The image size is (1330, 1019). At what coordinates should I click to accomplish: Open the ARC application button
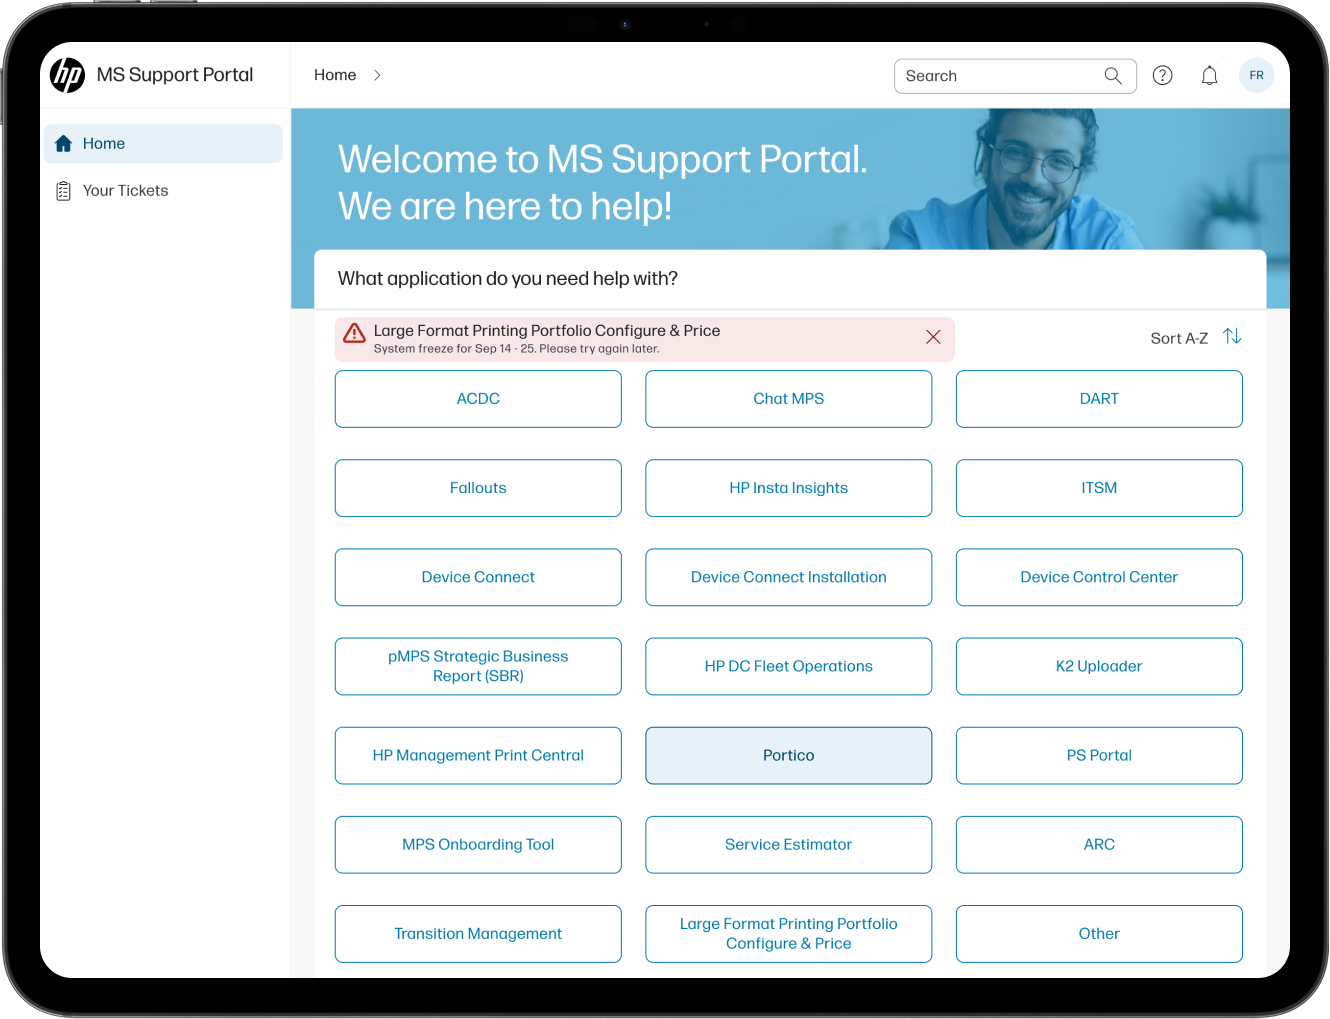coord(1099,845)
